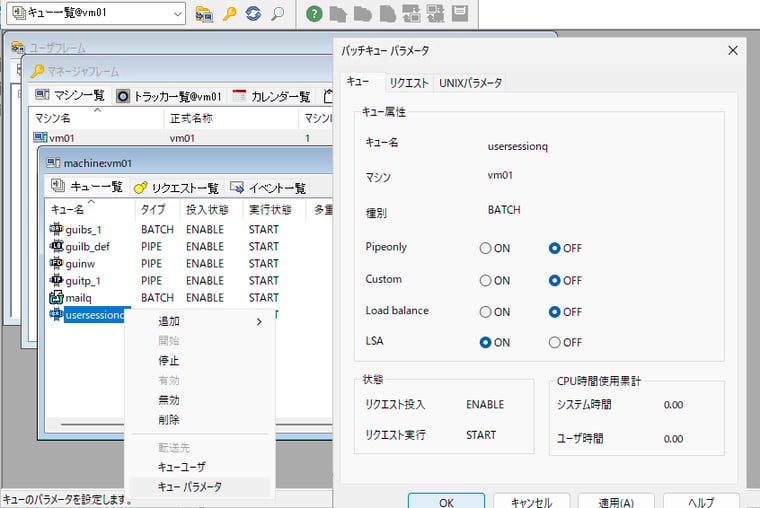Click the PIPE type cell of guinw

click(x=151, y=264)
